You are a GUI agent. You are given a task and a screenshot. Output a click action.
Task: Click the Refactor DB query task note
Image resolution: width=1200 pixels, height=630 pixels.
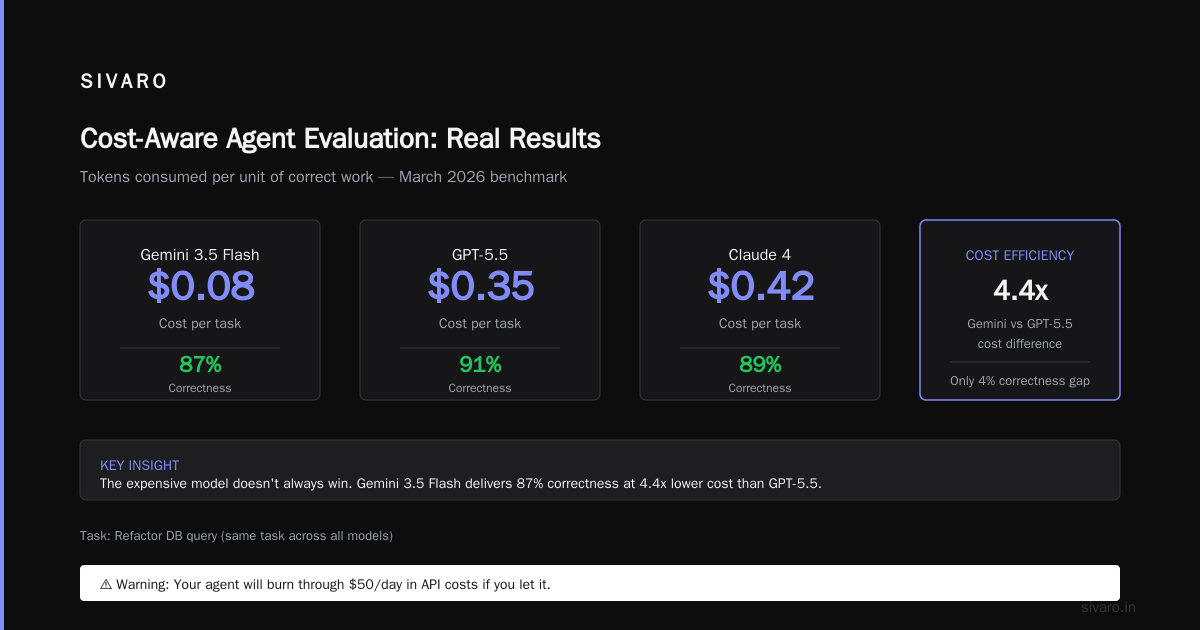coord(236,536)
